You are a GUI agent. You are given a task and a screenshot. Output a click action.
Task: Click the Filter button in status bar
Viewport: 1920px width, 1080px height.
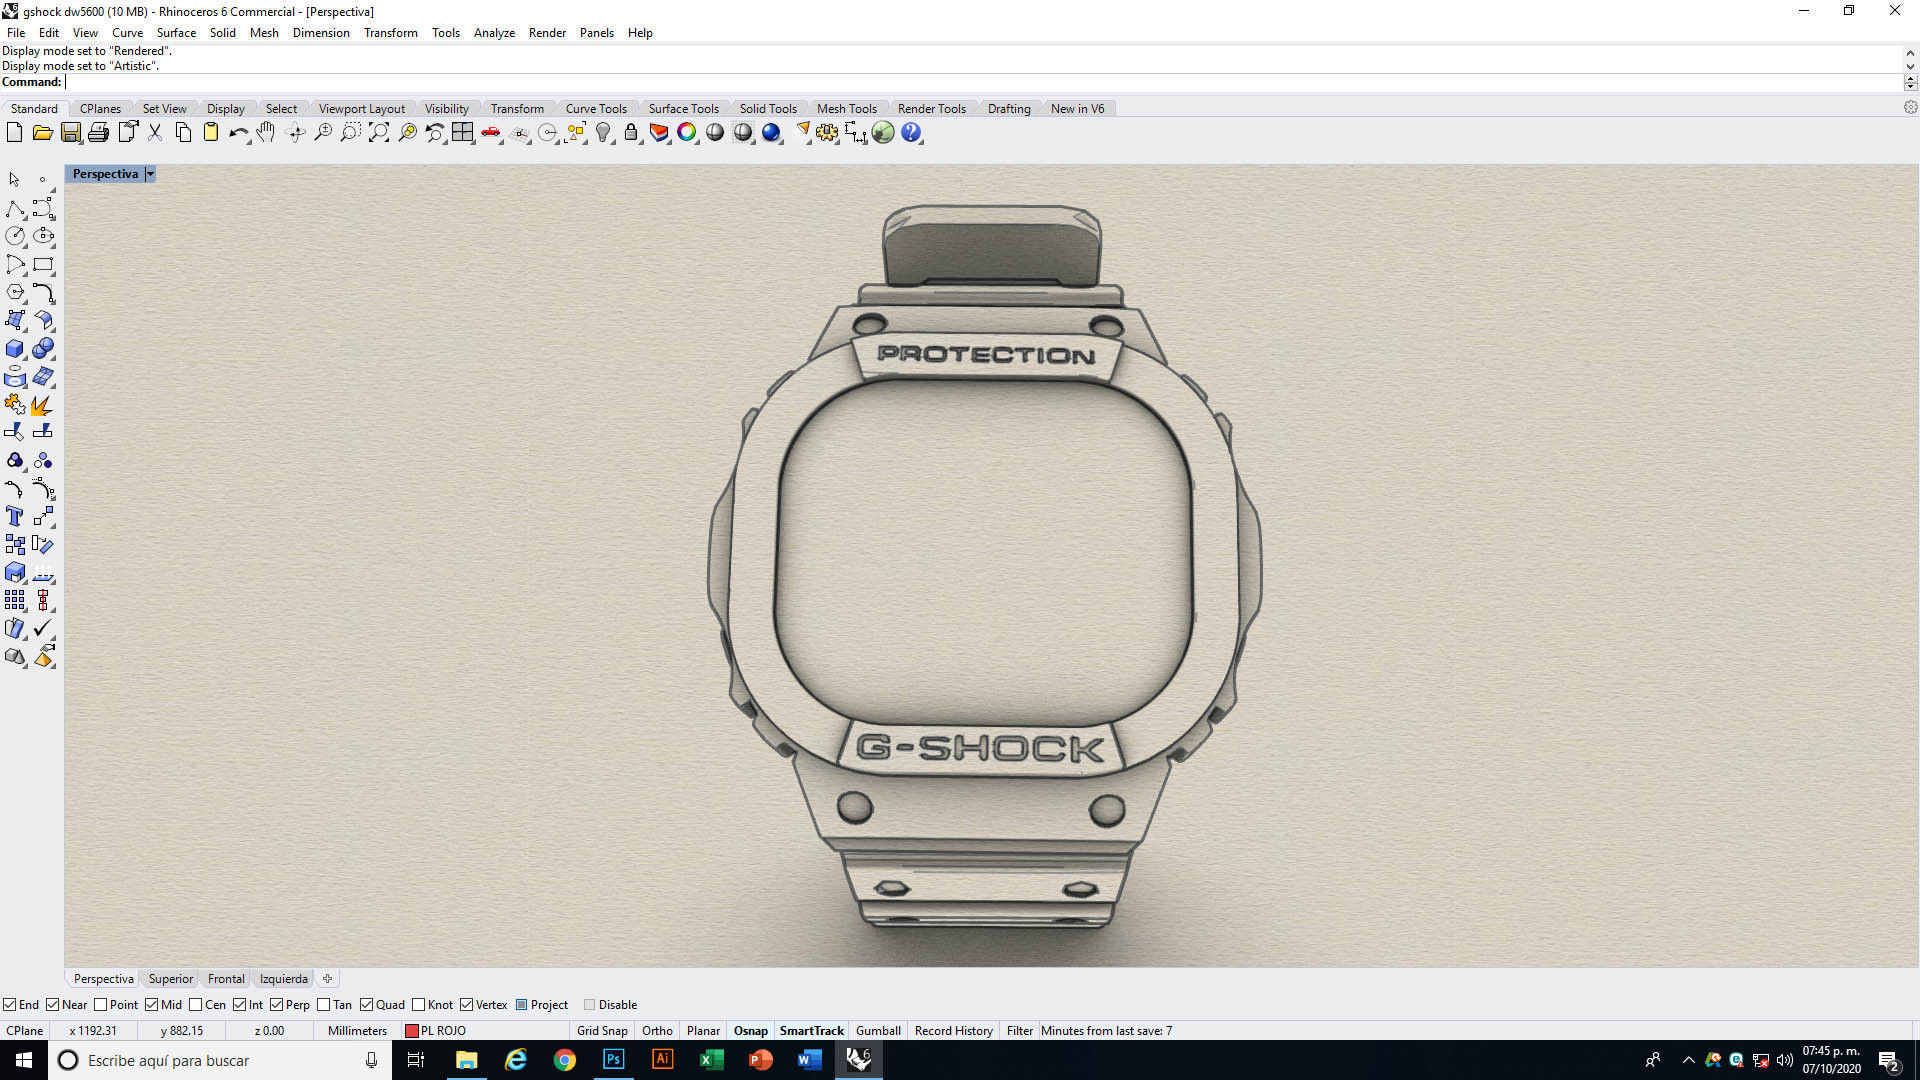[1020, 1030]
